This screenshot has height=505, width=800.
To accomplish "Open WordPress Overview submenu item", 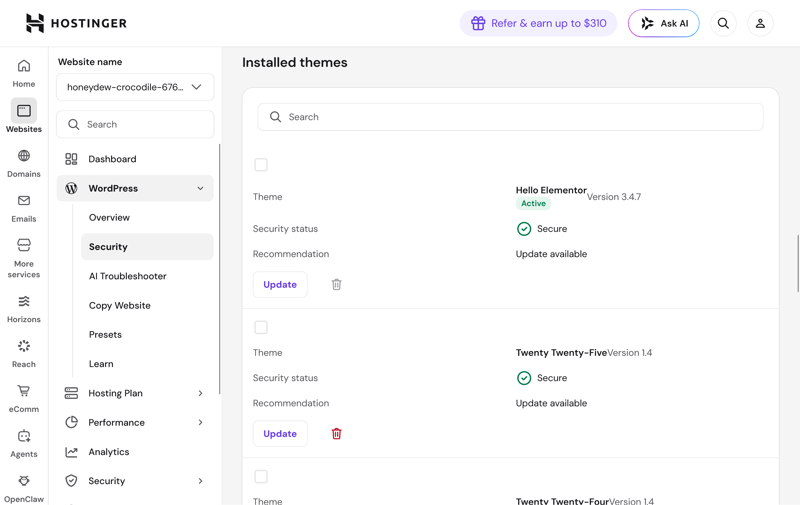I will [x=147, y=217].
